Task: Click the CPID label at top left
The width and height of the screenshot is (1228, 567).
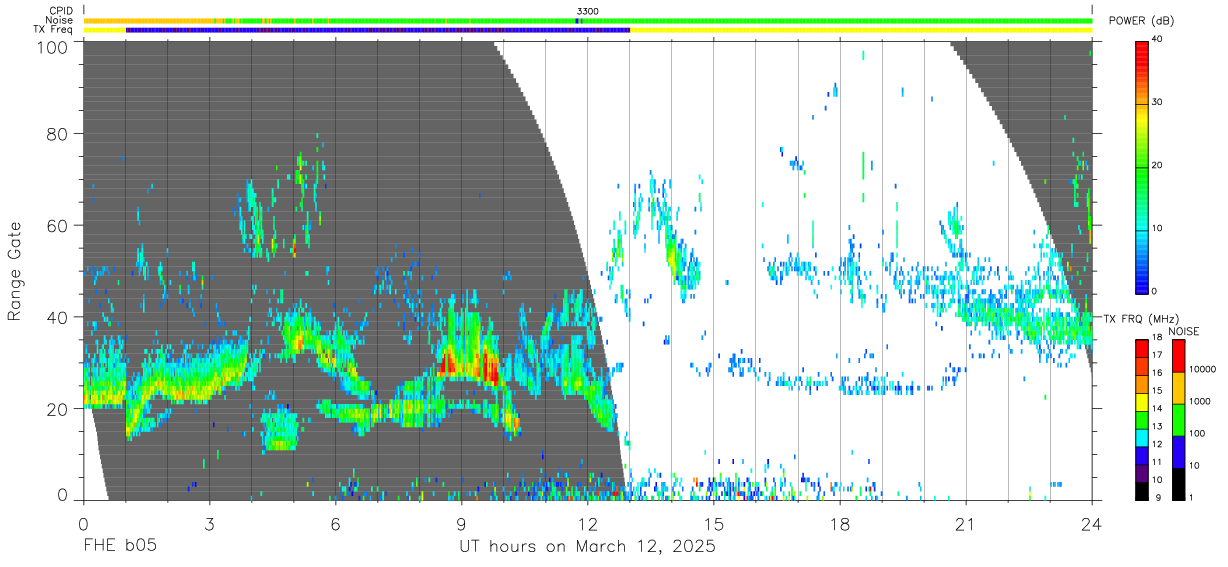Action: tap(60, 10)
